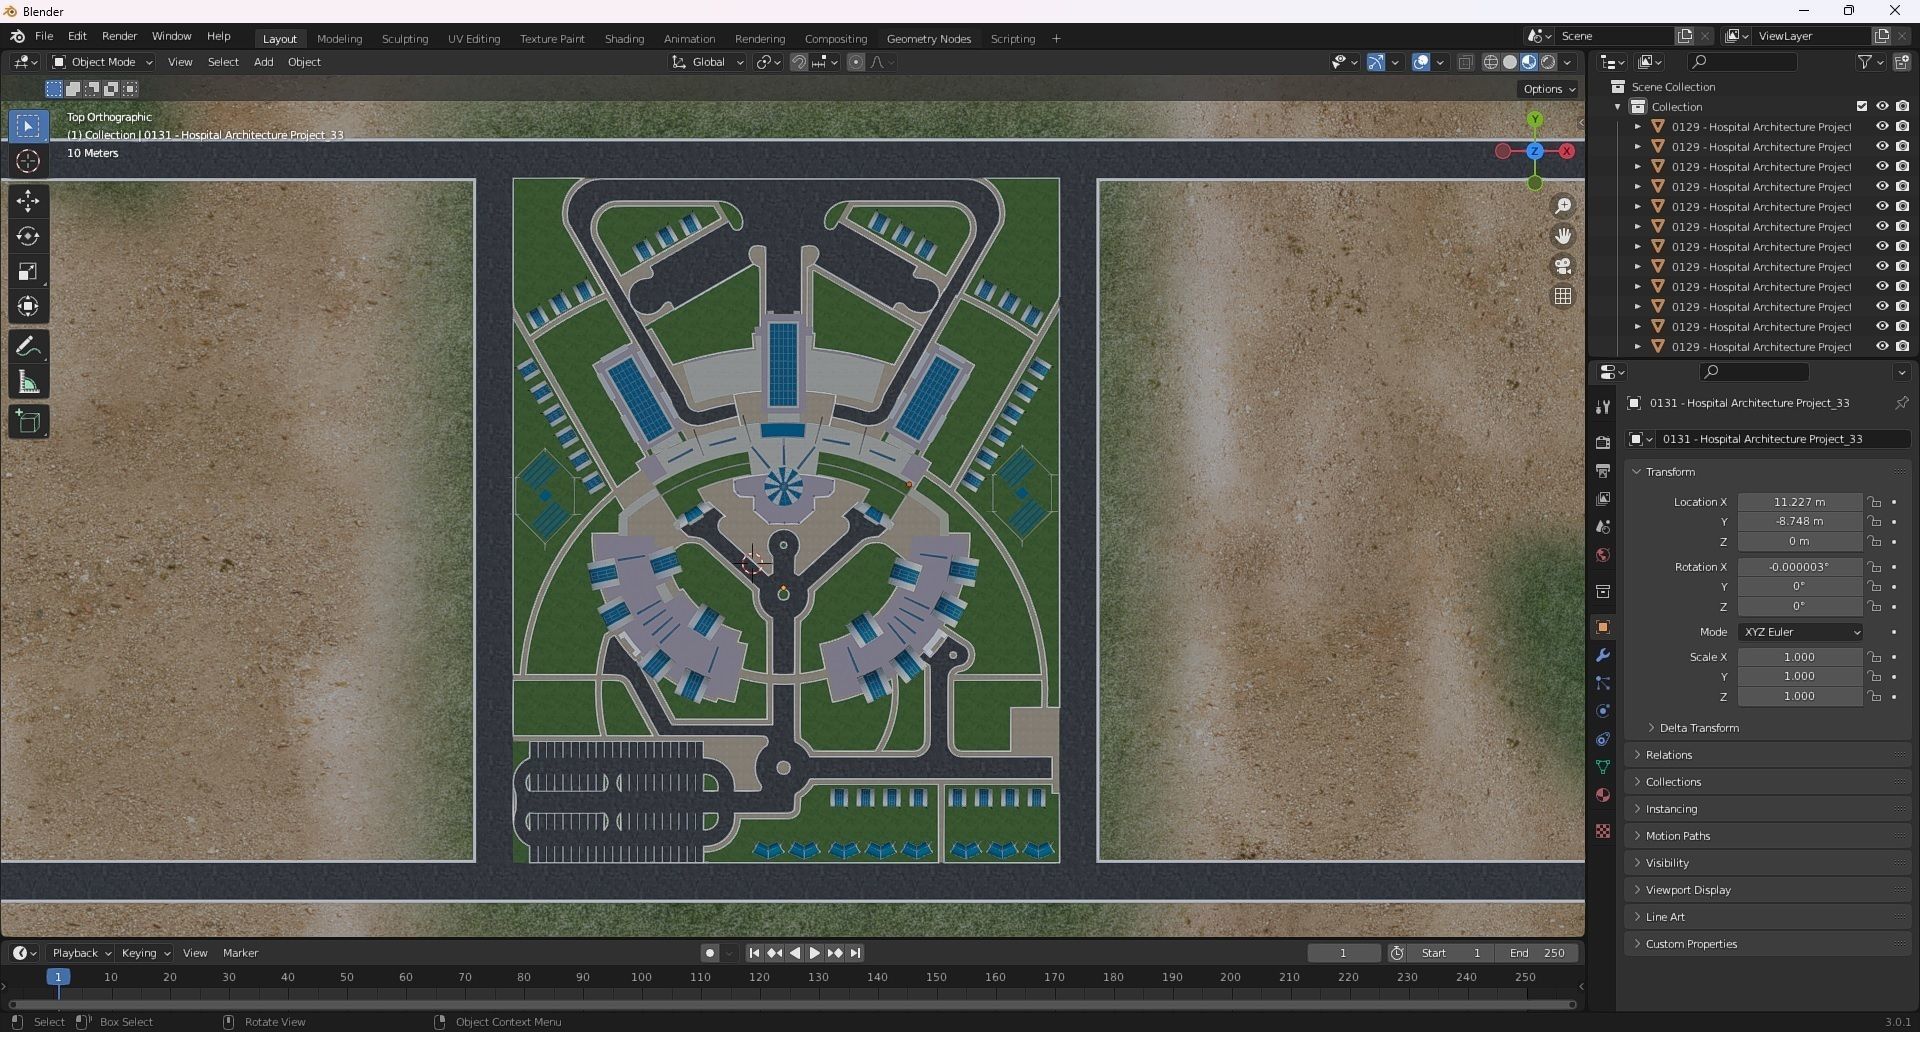The height and width of the screenshot is (1040, 1920).
Task: Open the Render menu
Action: 119,36
